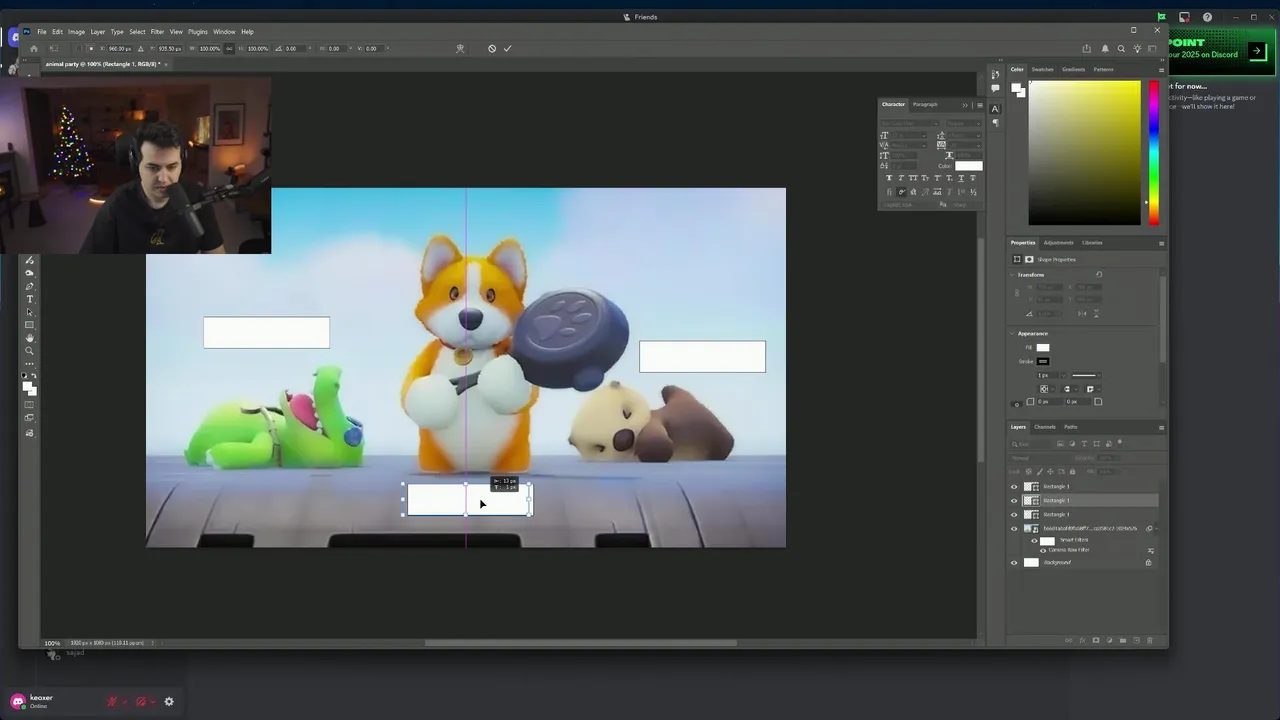Switch to the Adjustments tab
This screenshot has width=1280, height=720.
(1058, 243)
